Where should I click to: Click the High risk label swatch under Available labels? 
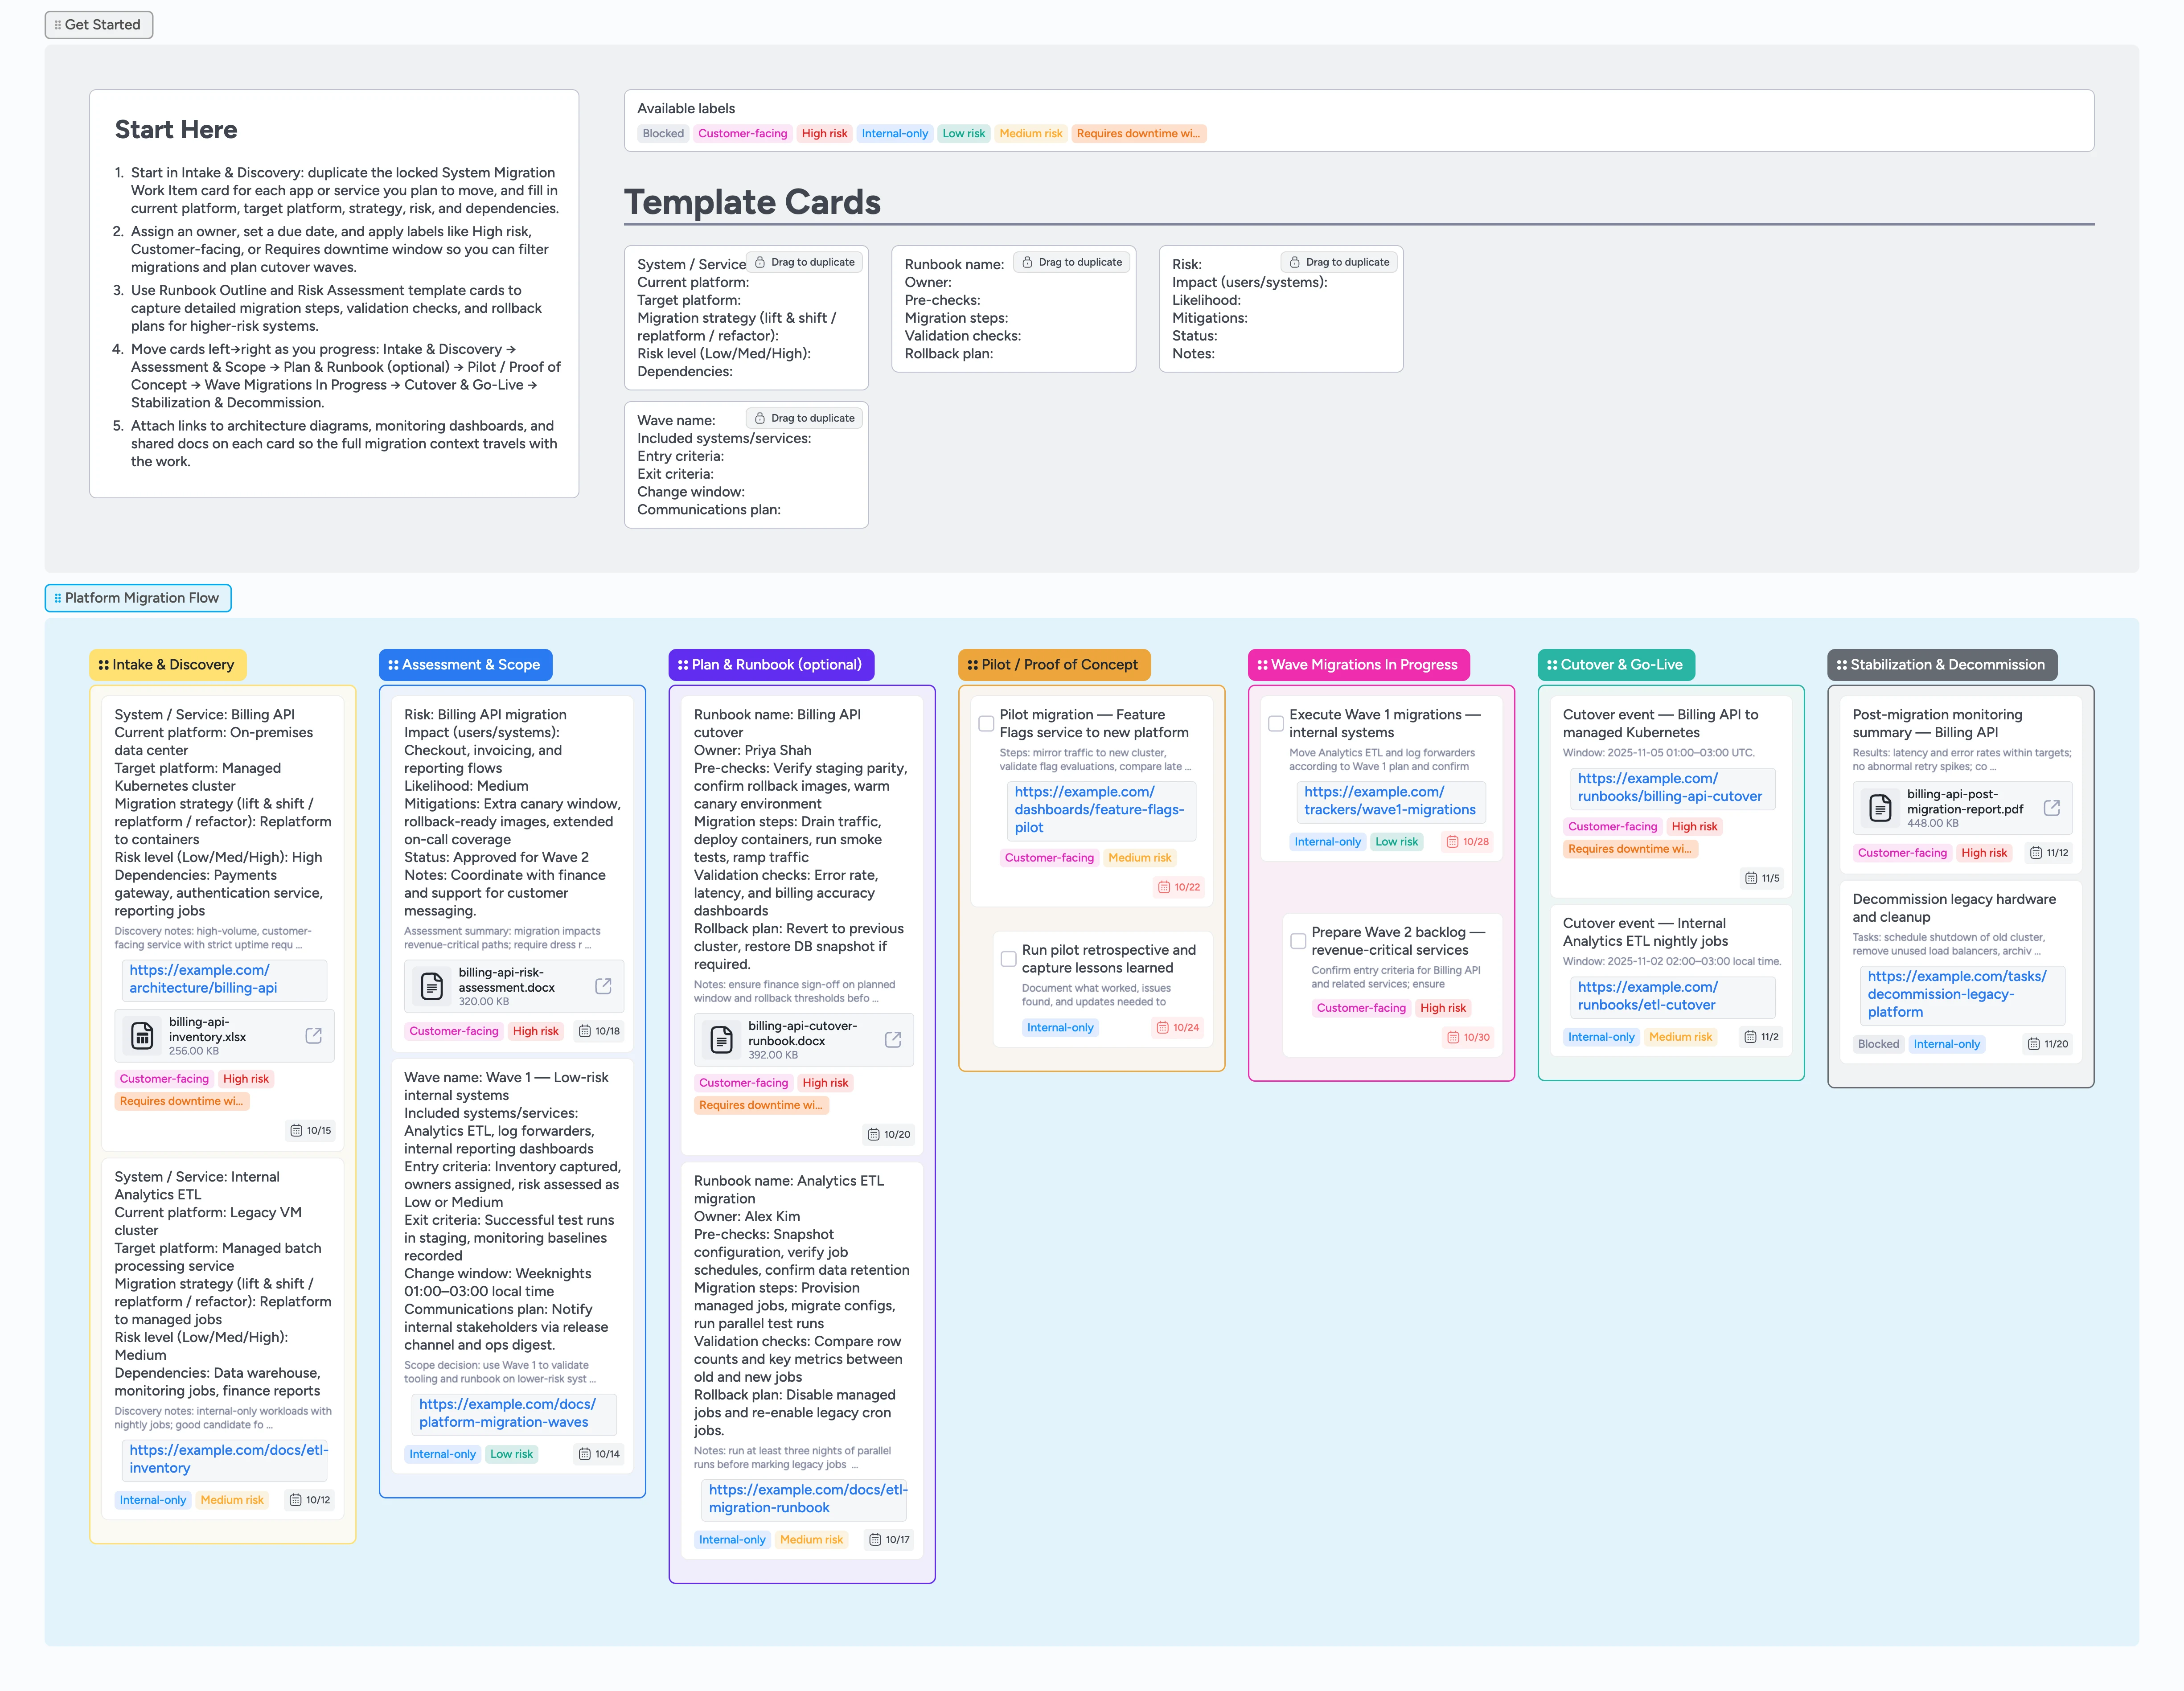pos(824,133)
